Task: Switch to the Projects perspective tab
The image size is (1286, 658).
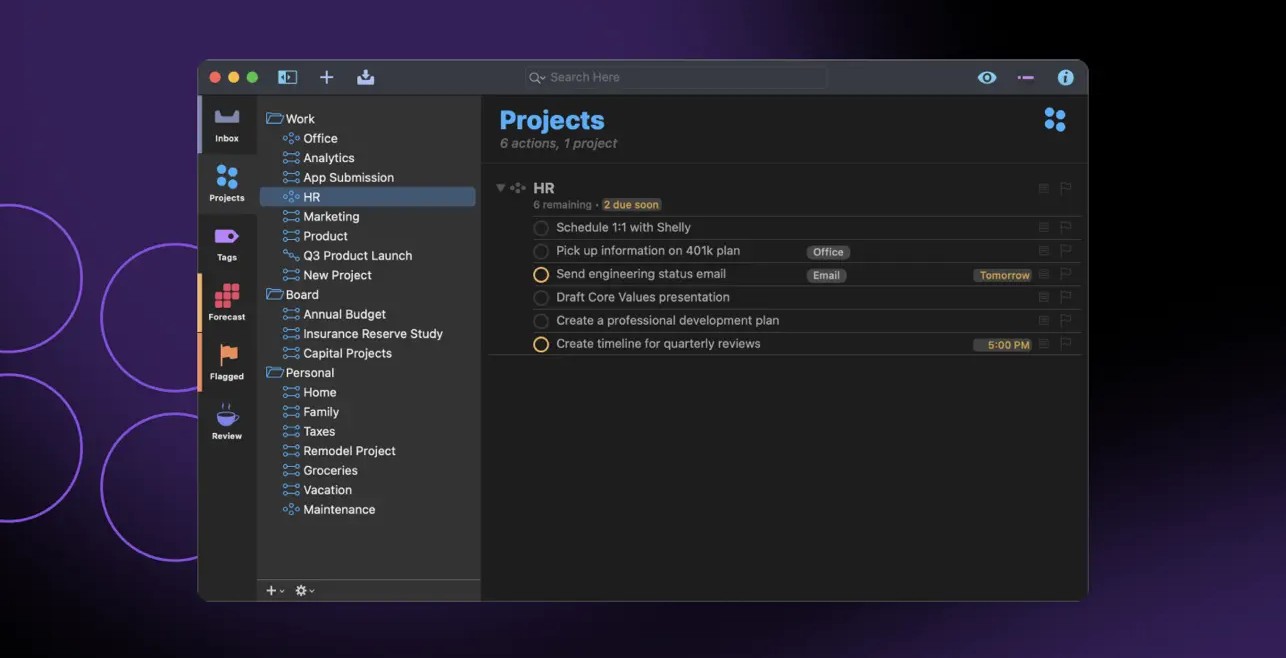Action: click(227, 184)
